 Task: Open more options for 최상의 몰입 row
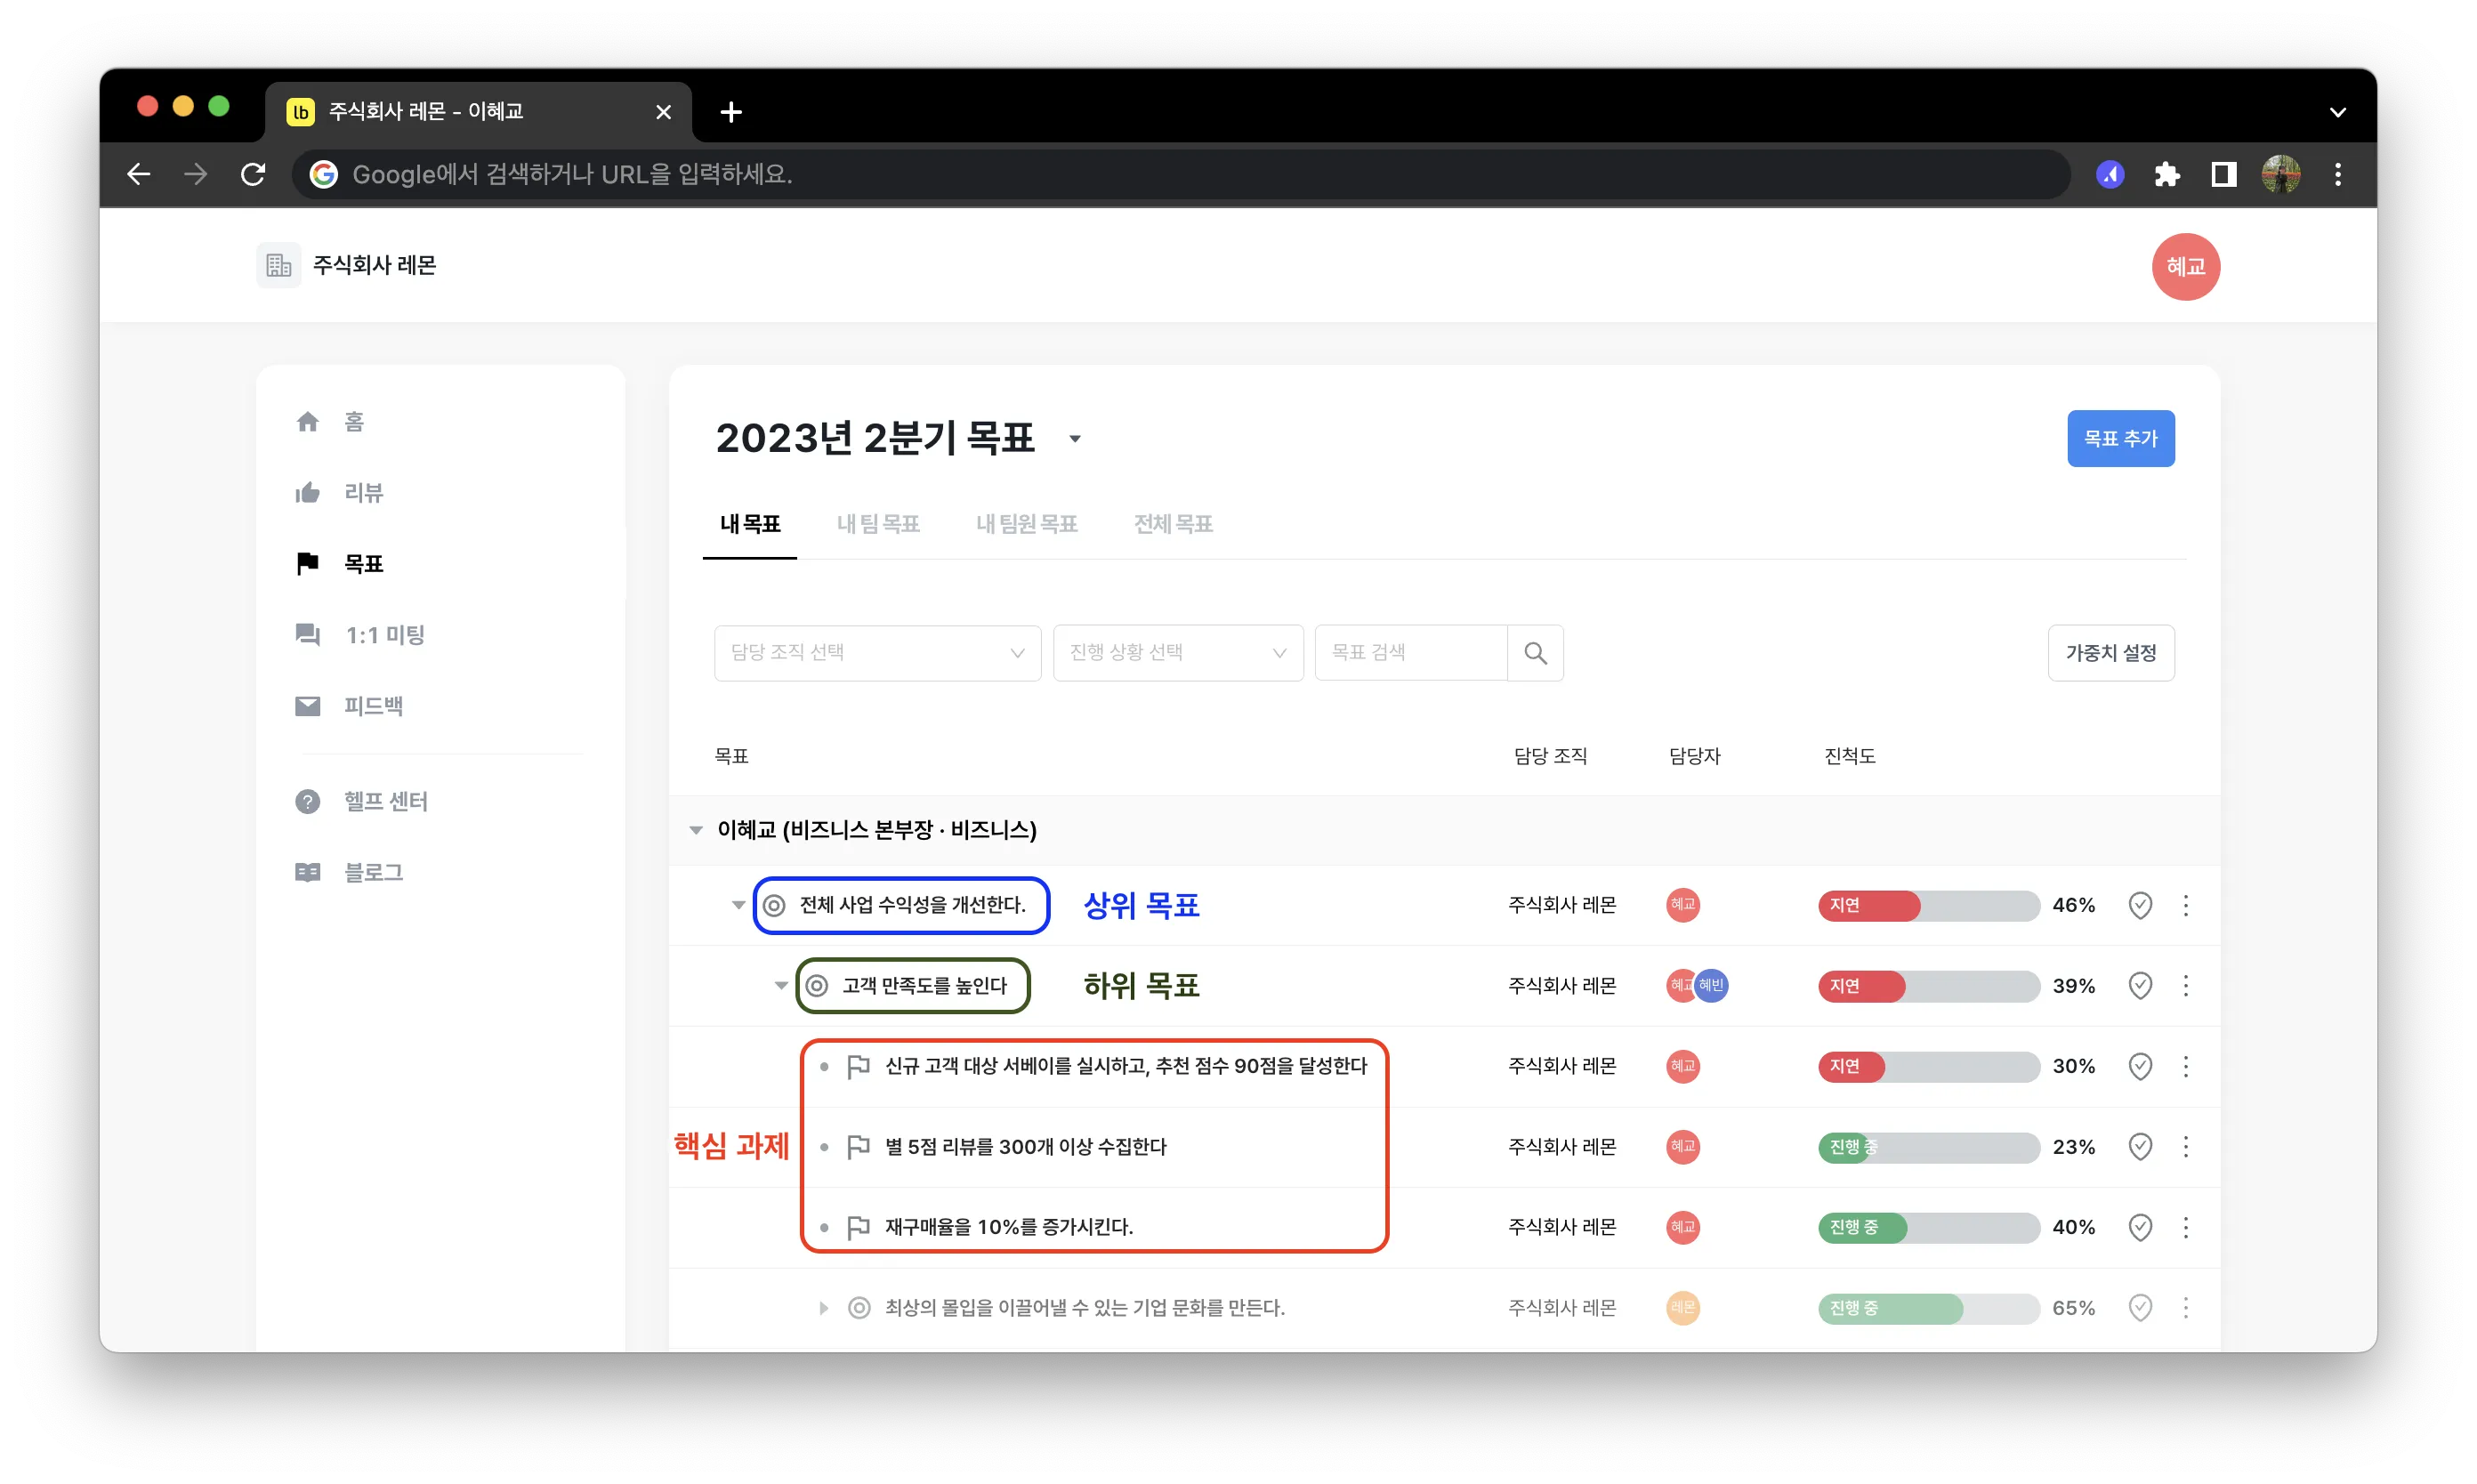(2185, 1308)
